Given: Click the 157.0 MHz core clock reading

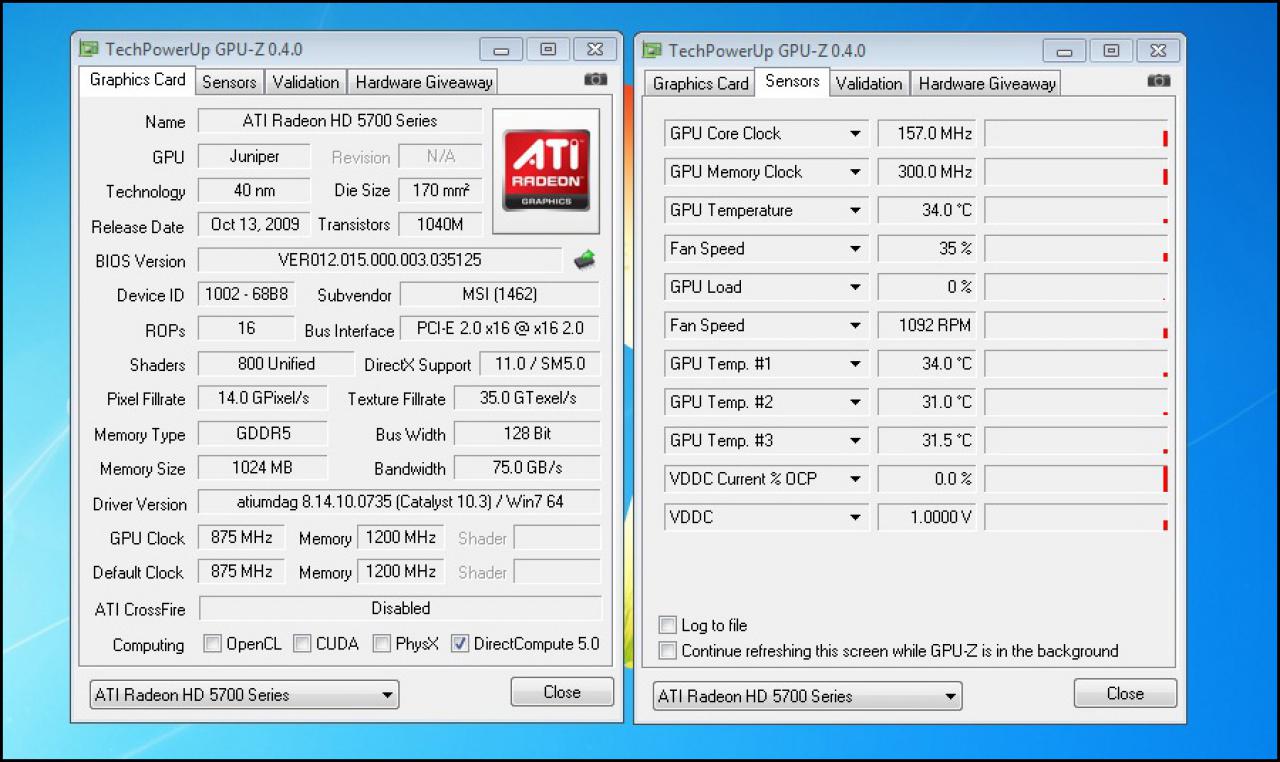Looking at the screenshot, I should coord(925,133).
